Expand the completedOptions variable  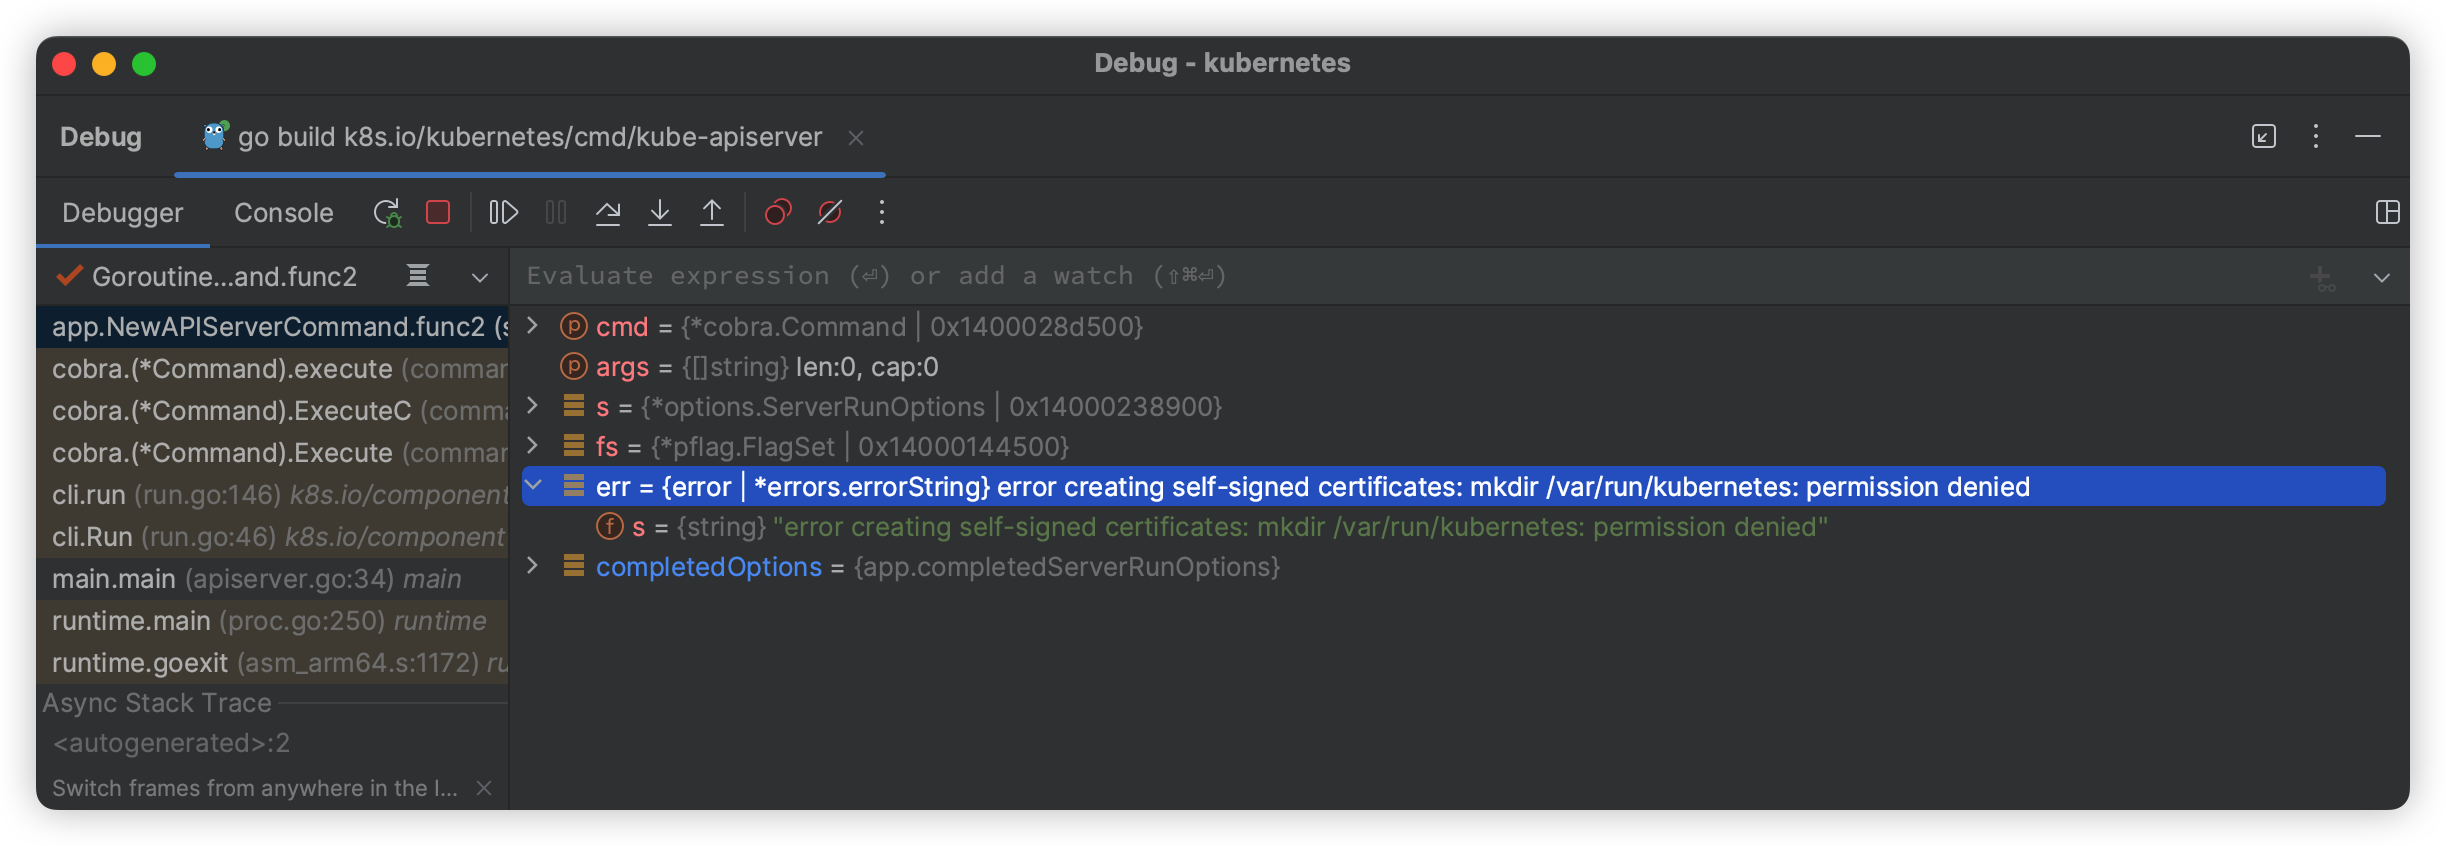533,565
